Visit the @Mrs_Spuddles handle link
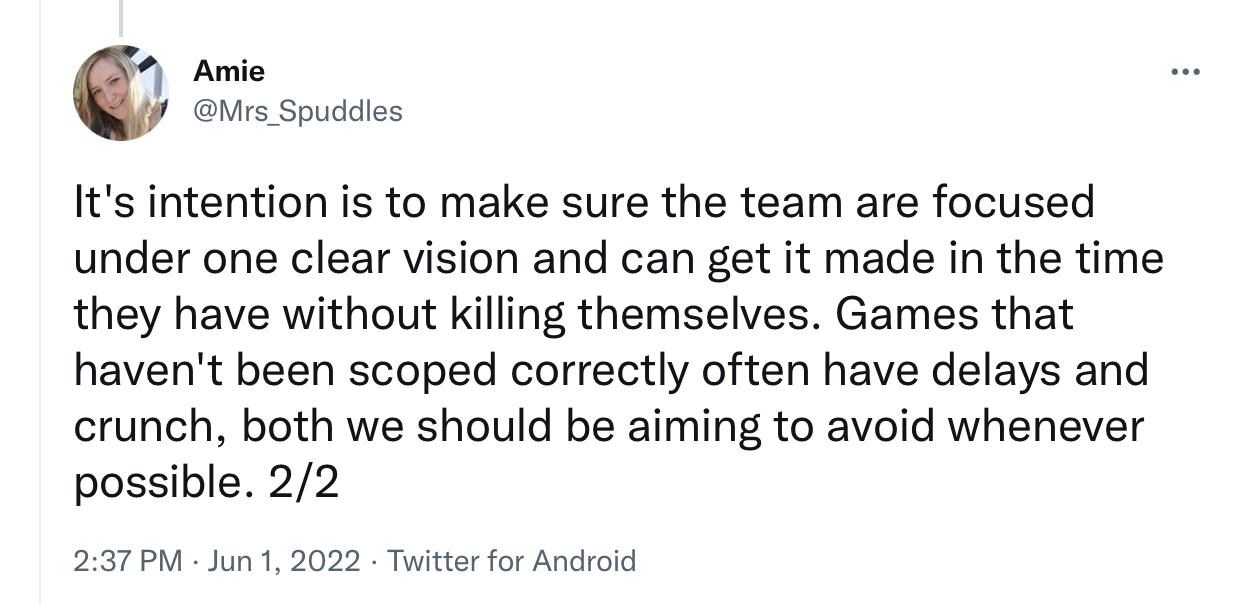Image resolution: width=1236 pixels, height=605 pixels. click(x=297, y=111)
